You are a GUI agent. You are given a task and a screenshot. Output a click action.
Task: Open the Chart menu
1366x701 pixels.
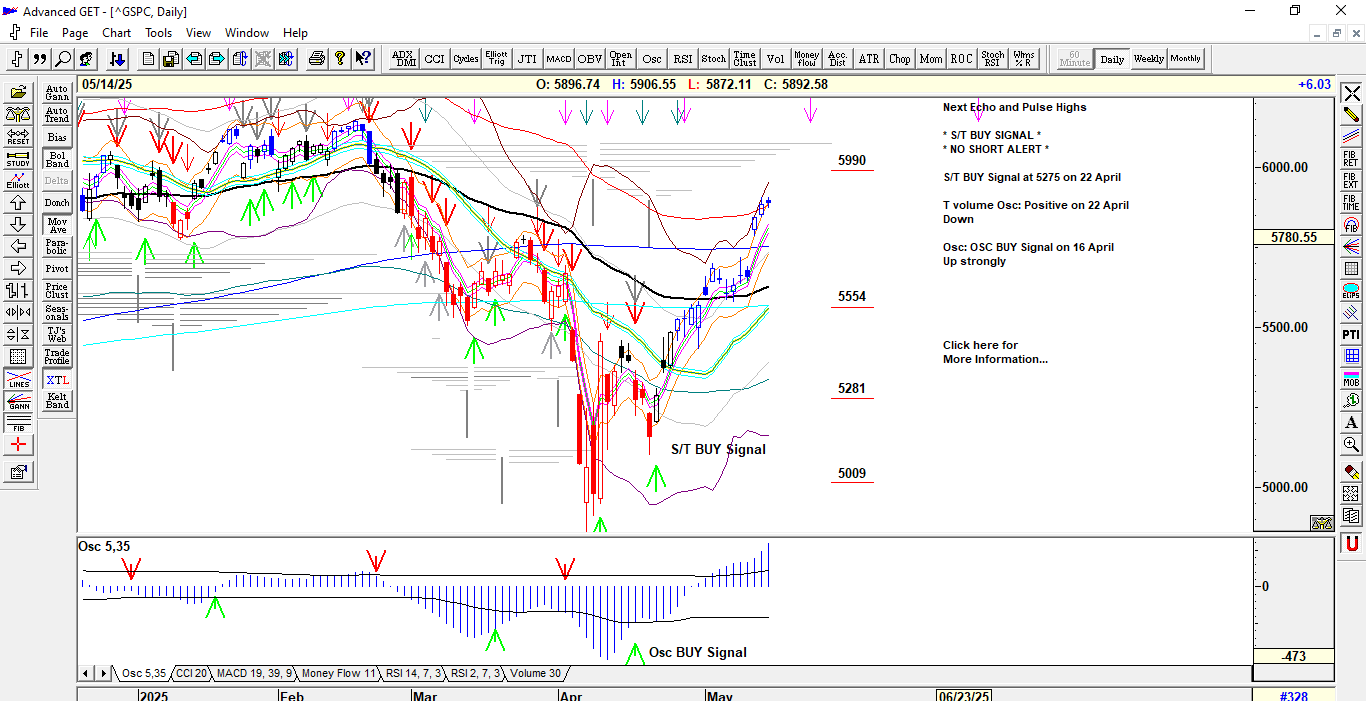[116, 33]
